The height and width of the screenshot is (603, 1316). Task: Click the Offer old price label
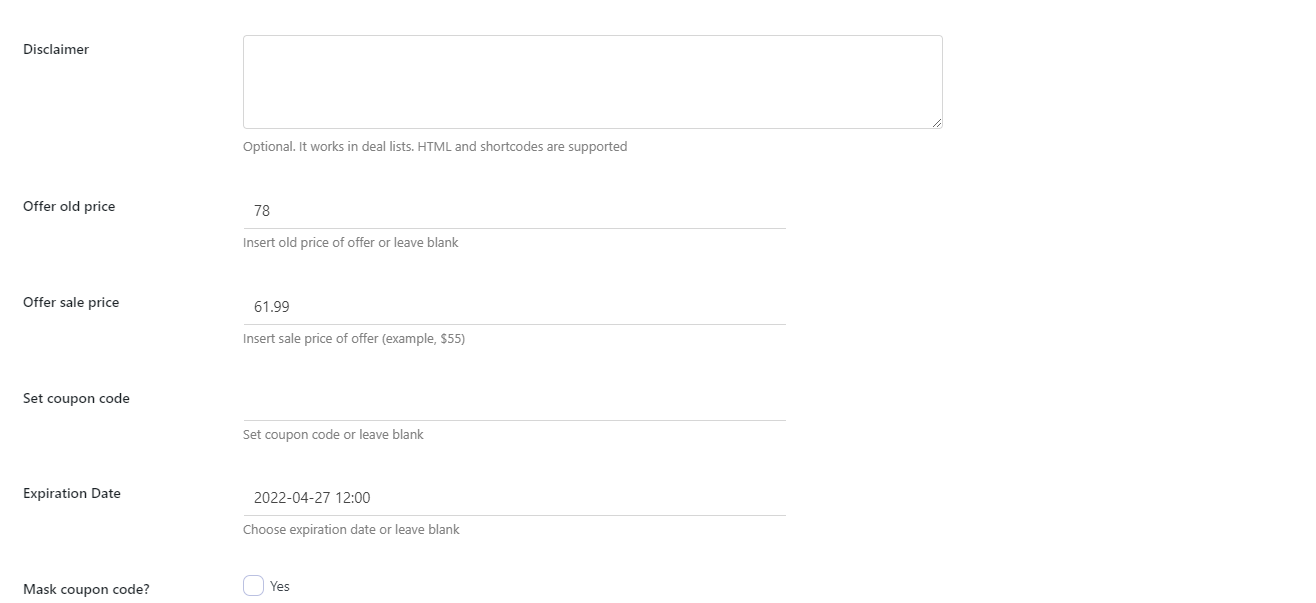point(69,206)
